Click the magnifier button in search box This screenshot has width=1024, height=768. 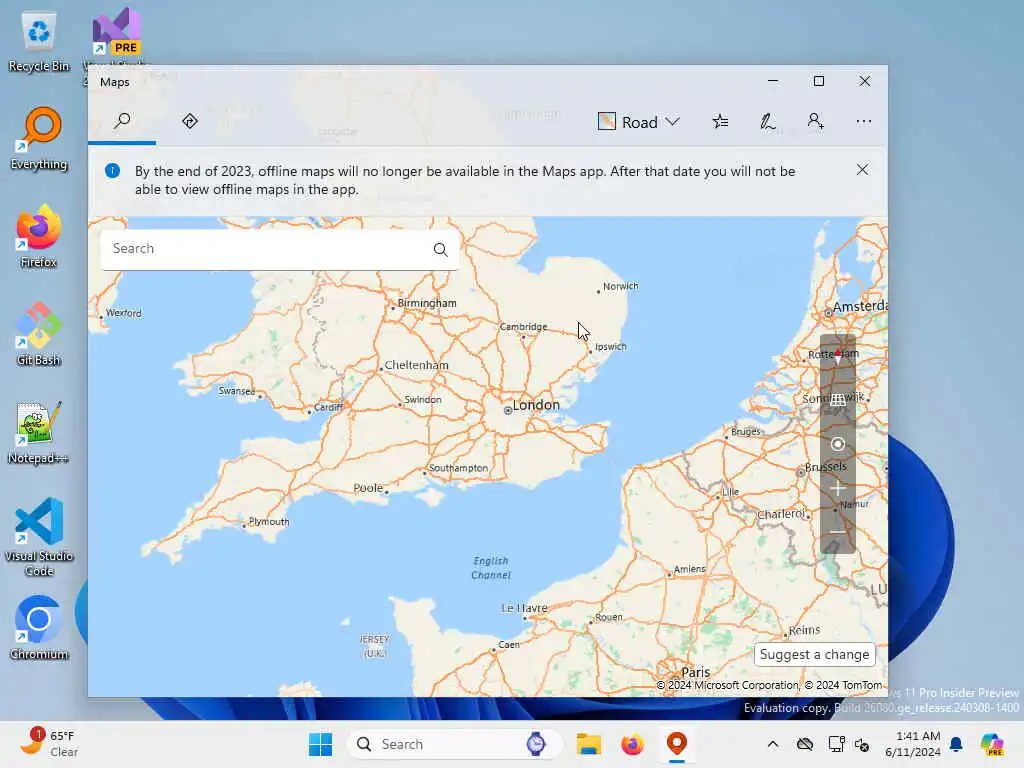(x=441, y=249)
